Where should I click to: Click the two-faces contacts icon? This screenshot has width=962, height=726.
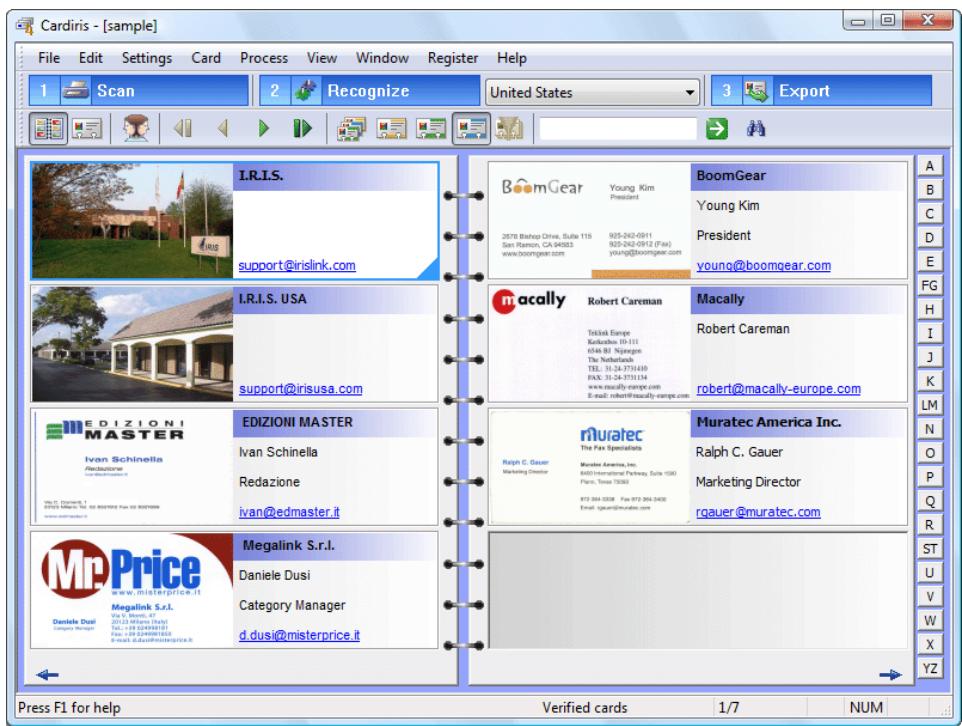tap(136, 128)
